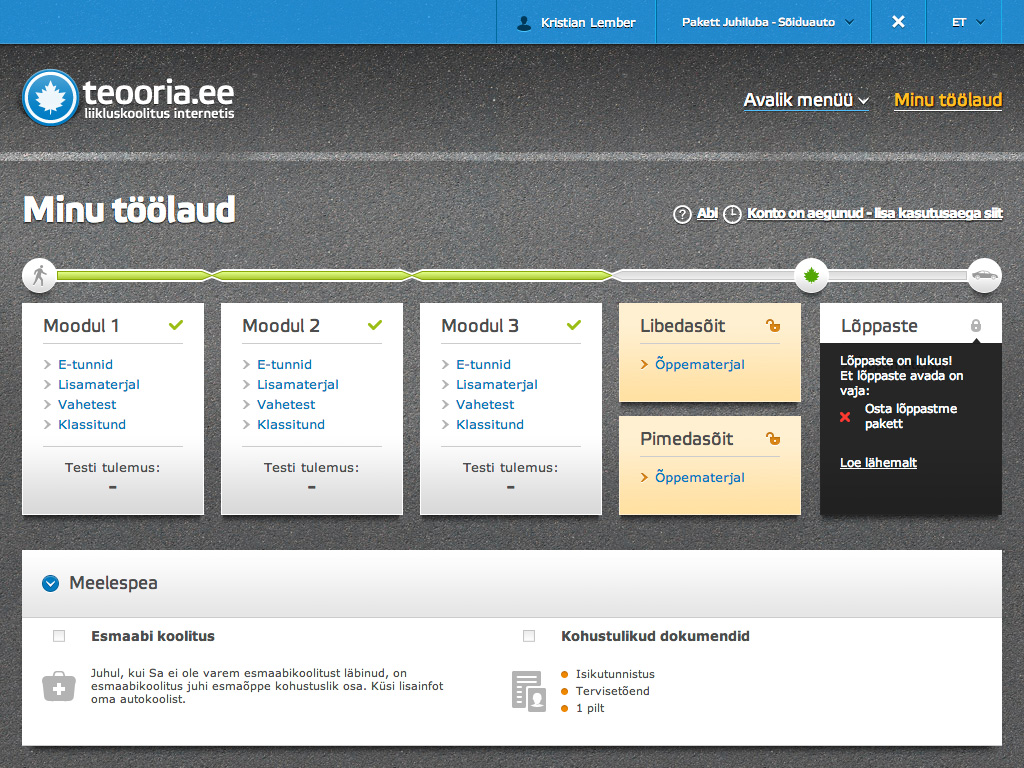The image size is (1024, 768).
Task: Open Kristian Lember user profile
Action: [576, 22]
